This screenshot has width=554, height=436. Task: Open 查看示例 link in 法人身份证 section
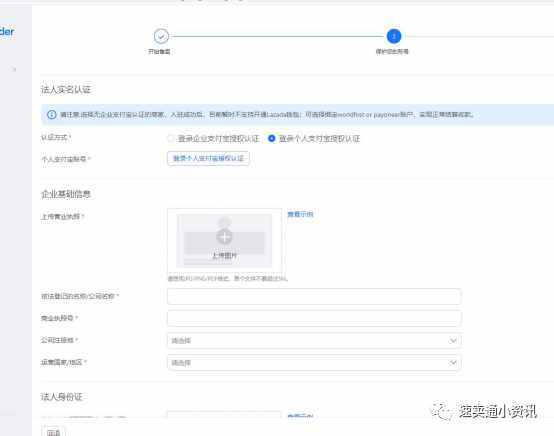300,416
